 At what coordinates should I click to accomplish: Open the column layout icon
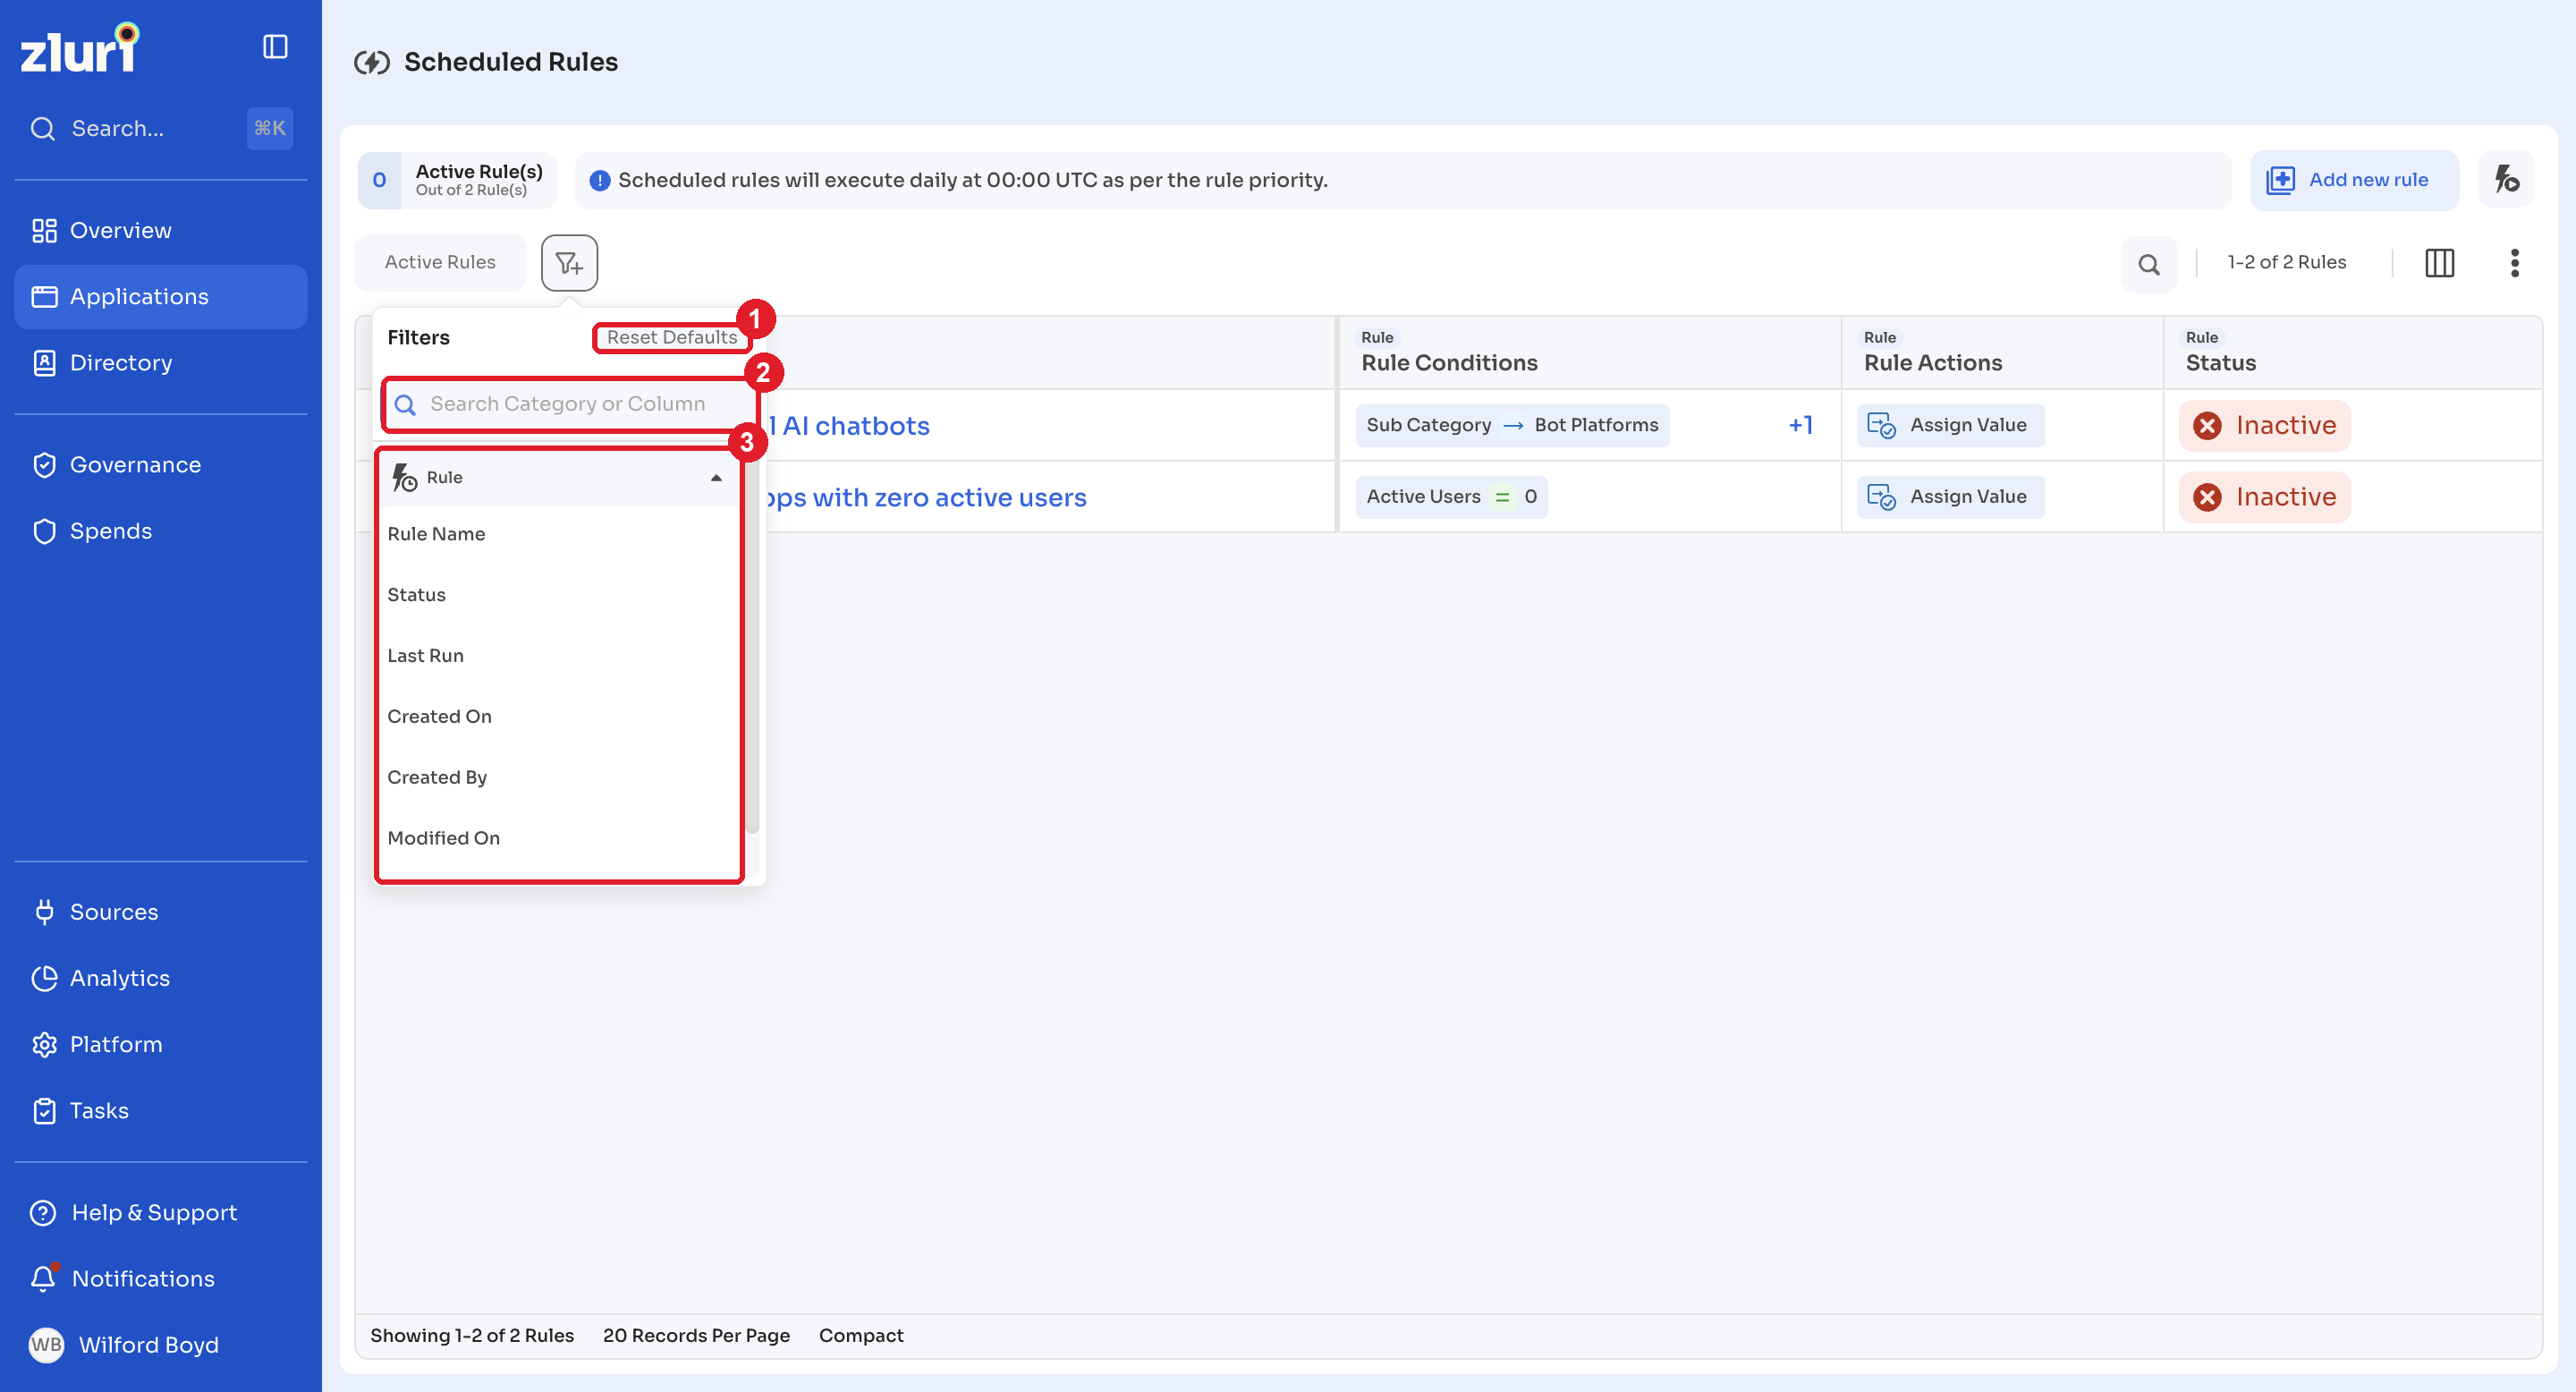point(2439,263)
